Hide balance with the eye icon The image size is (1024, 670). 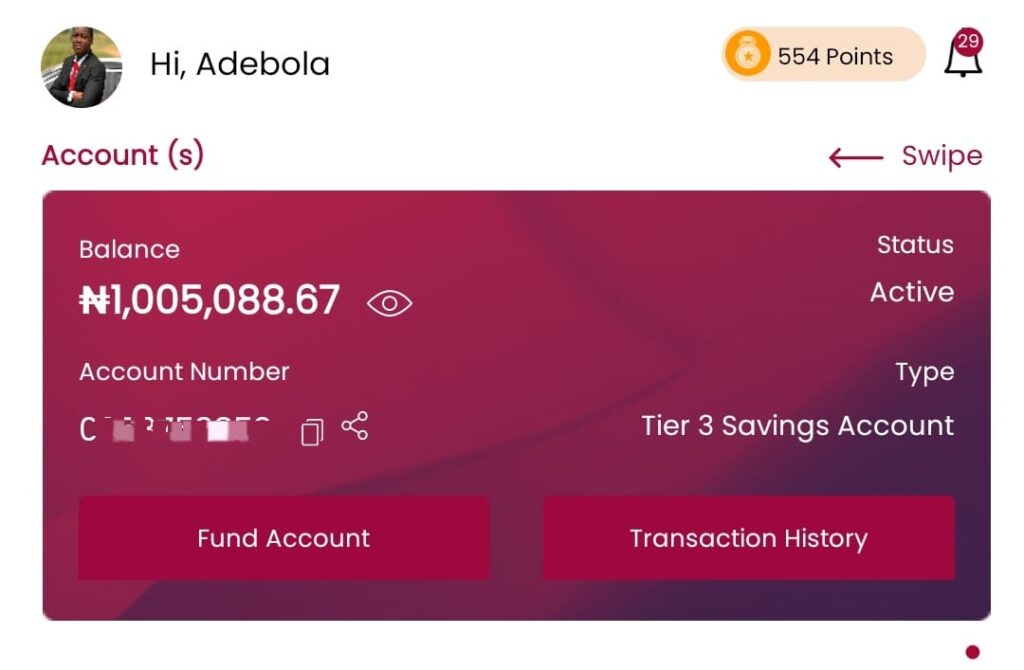(389, 303)
